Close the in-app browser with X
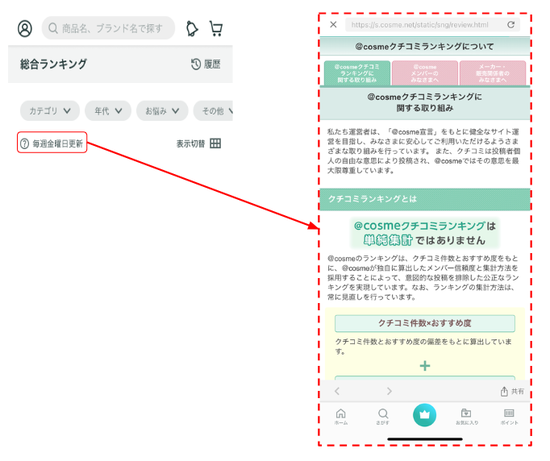Viewport: 550px width, 461px height. click(x=333, y=25)
